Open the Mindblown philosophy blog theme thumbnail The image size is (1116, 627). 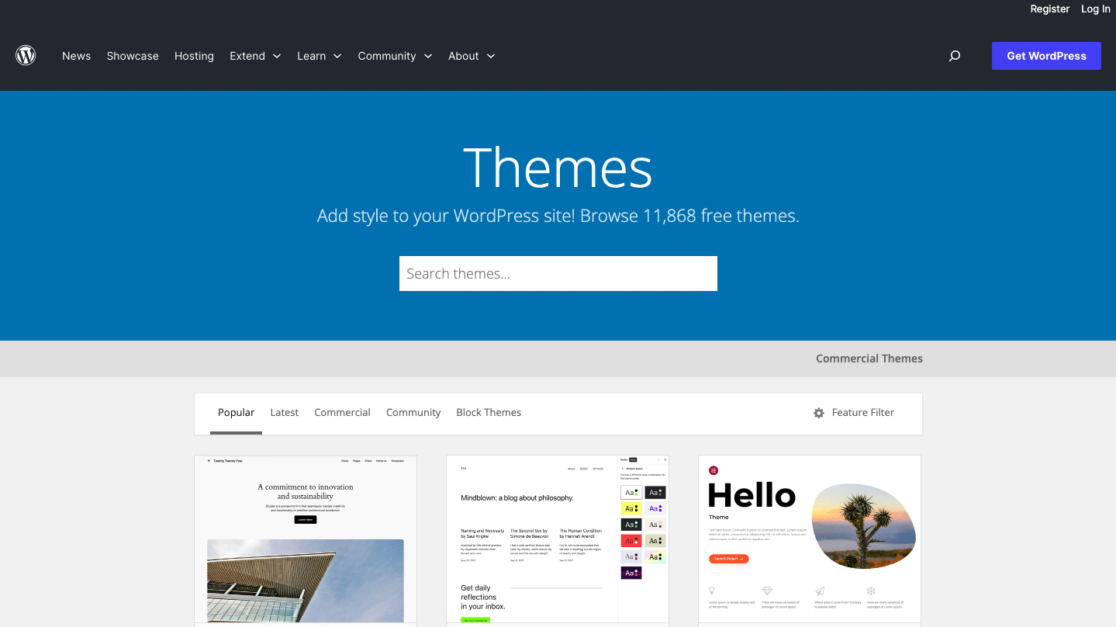pyautogui.click(x=557, y=540)
